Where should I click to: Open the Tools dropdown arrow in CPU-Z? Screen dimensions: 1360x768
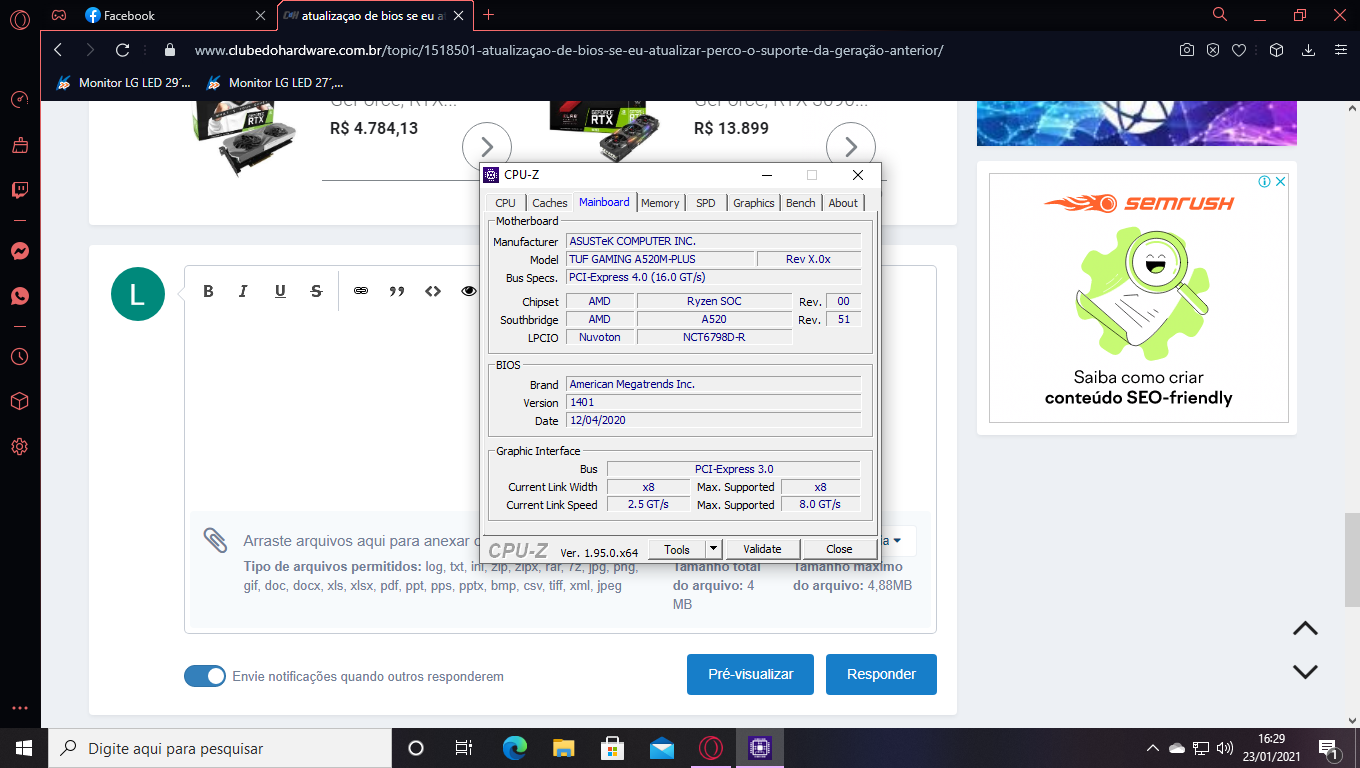713,549
